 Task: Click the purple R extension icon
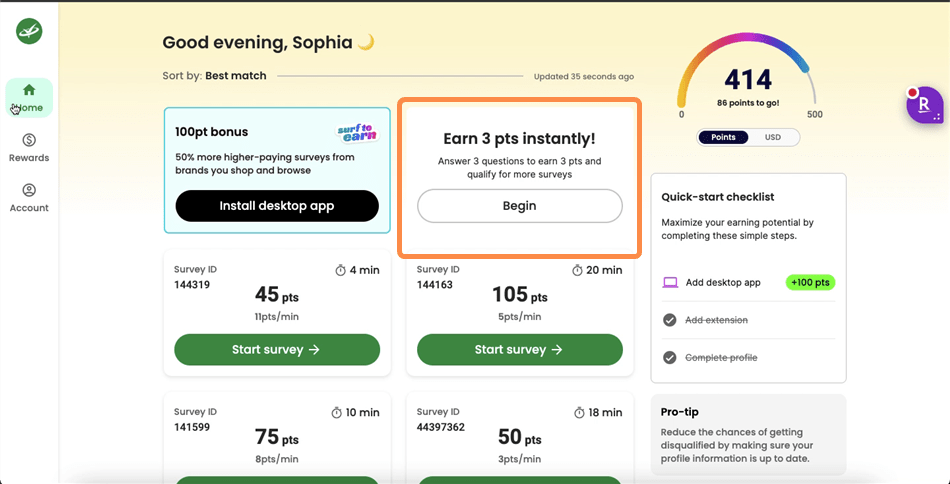click(924, 105)
